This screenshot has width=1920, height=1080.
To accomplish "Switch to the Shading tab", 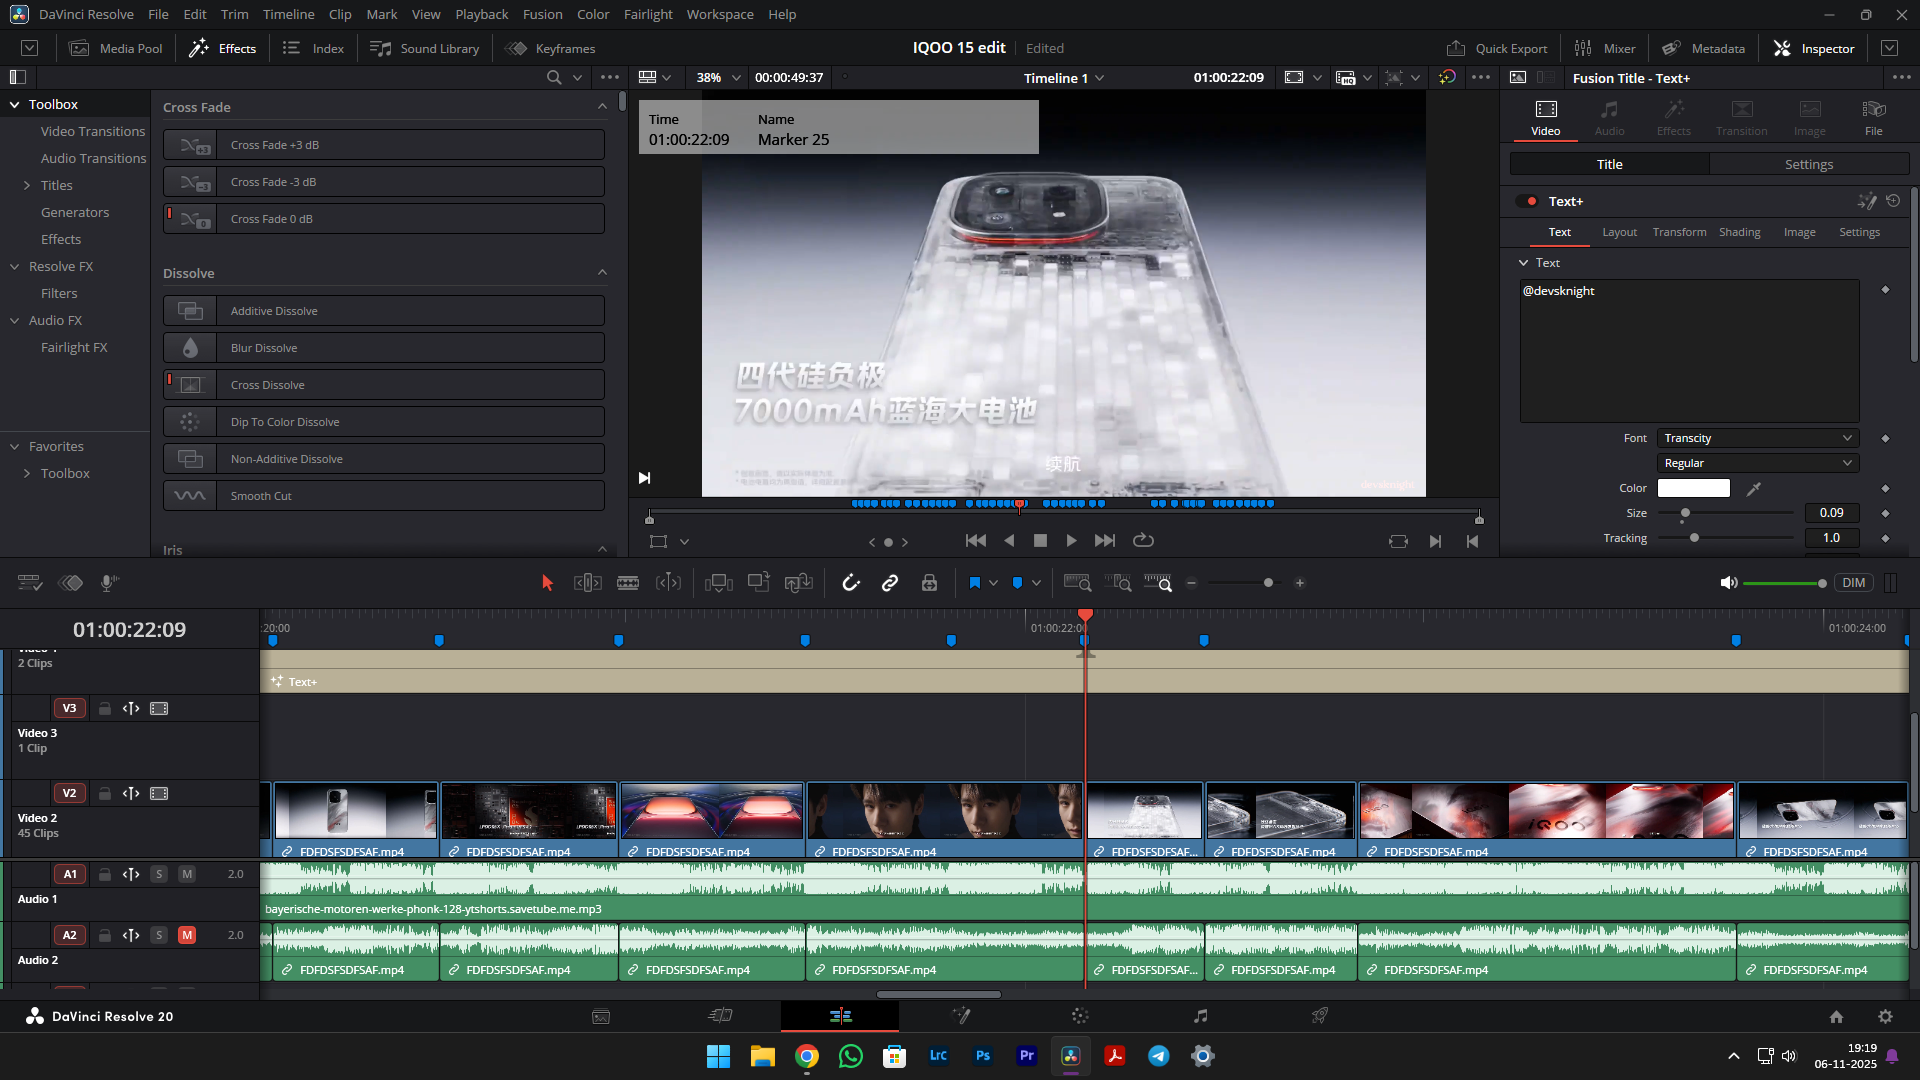I will [1739, 232].
